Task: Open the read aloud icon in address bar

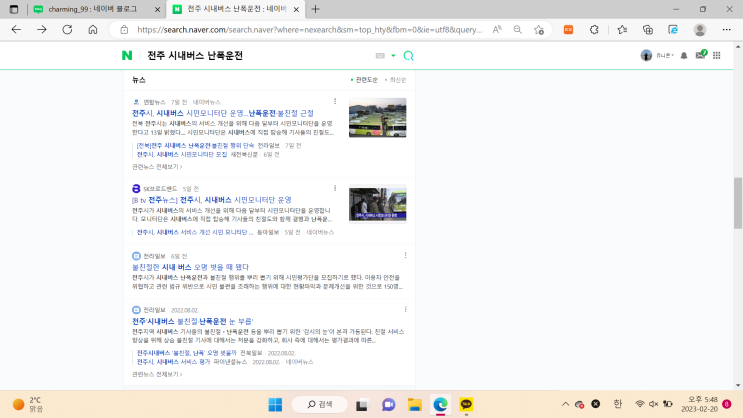Action: [x=497, y=30]
